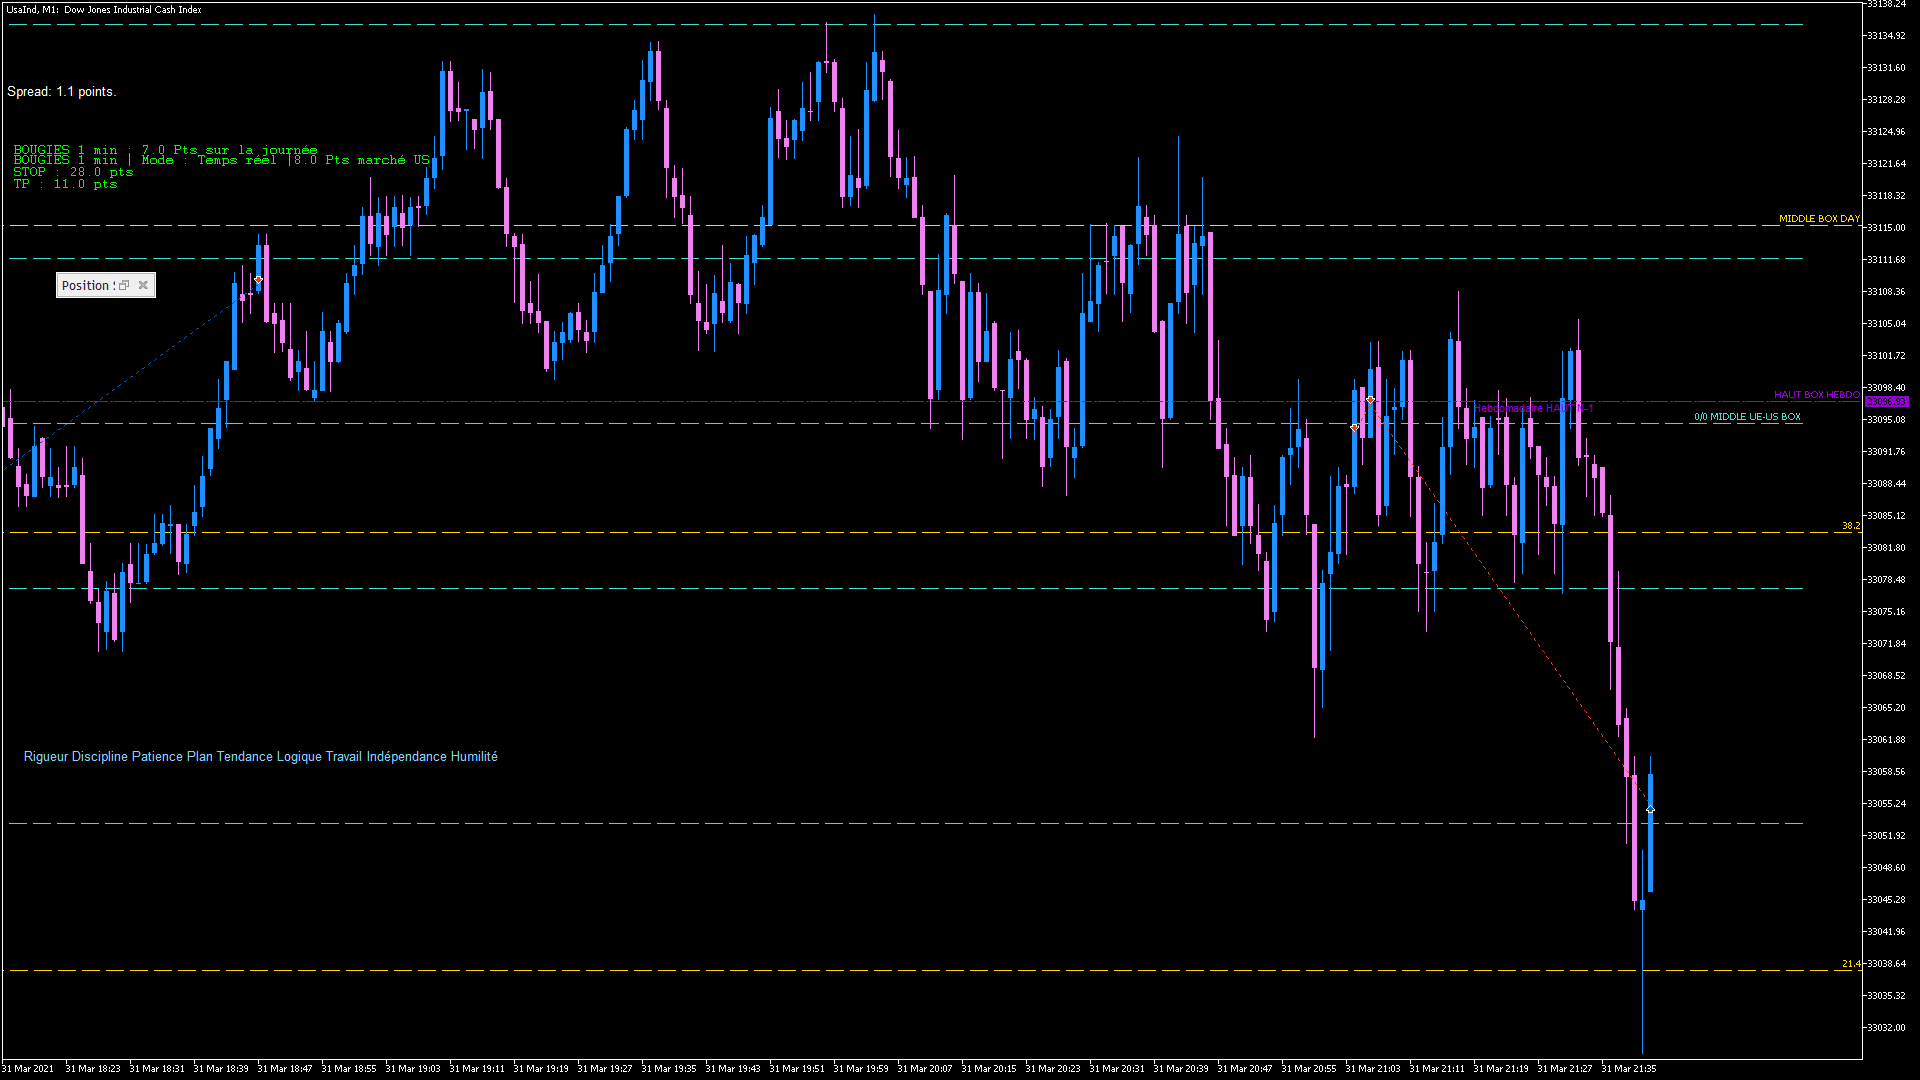The height and width of the screenshot is (1080, 1920).
Task: Click the HAUT BOX HEBDO label
Action: [x=1816, y=395]
